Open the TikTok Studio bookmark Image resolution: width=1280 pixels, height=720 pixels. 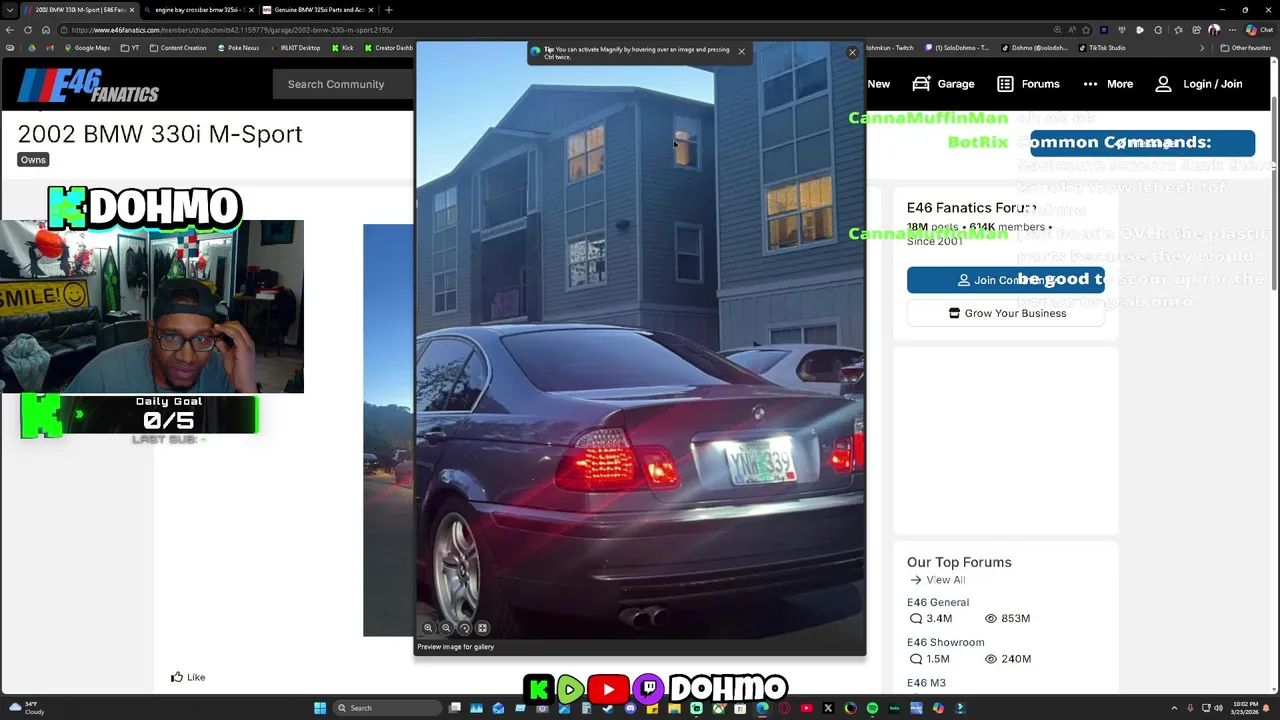tap(1101, 48)
